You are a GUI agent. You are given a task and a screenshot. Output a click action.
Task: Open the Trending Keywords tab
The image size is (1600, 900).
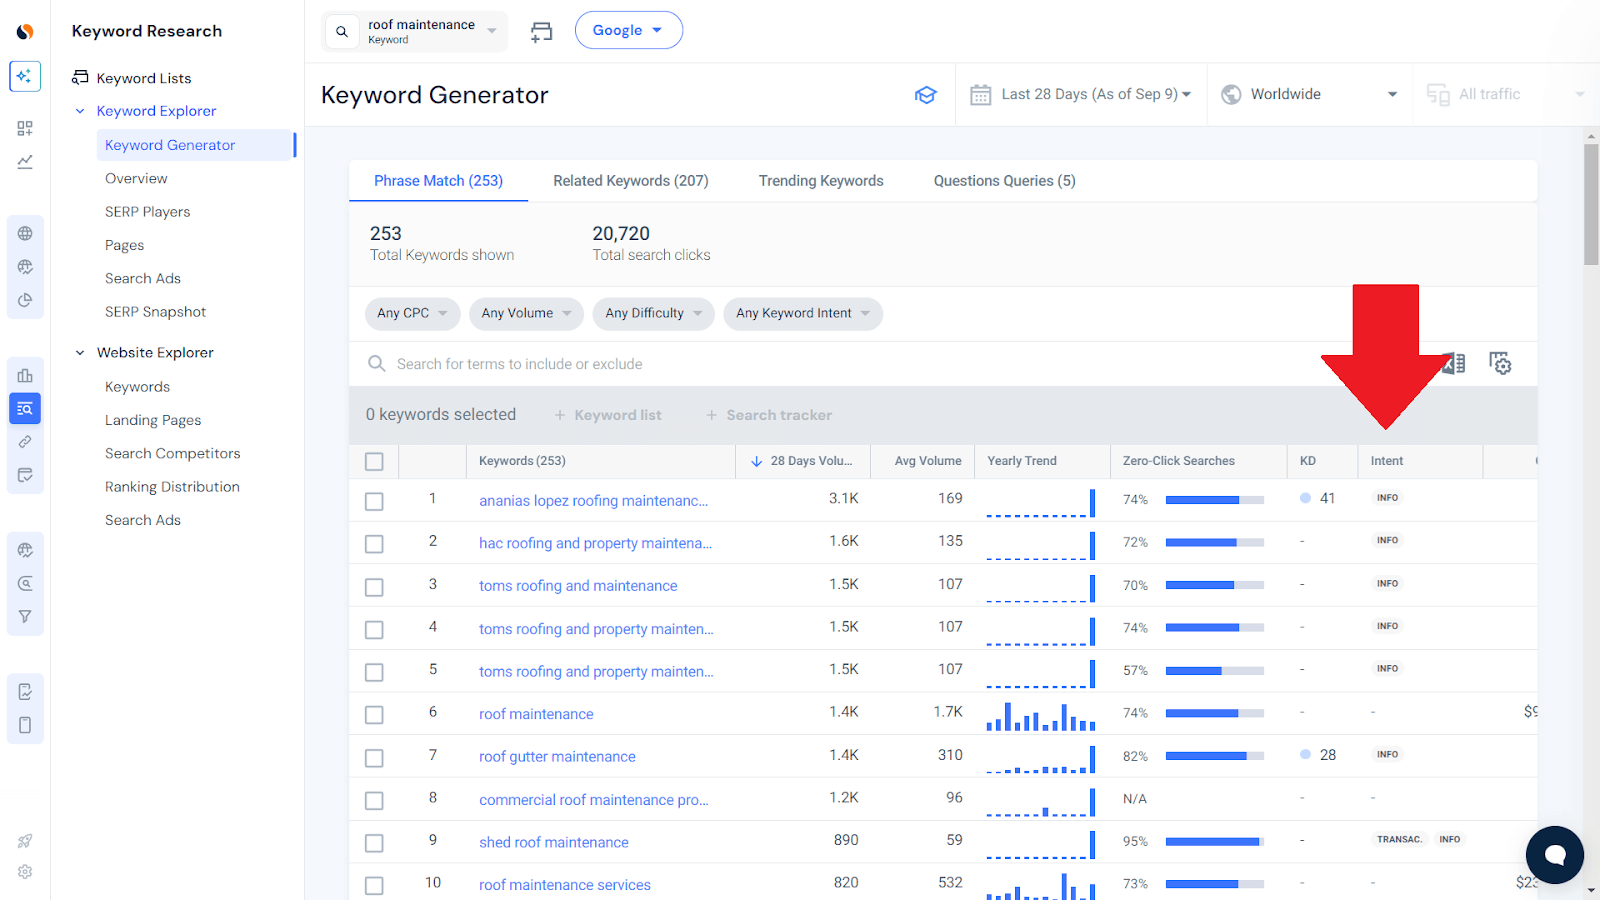click(820, 180)
